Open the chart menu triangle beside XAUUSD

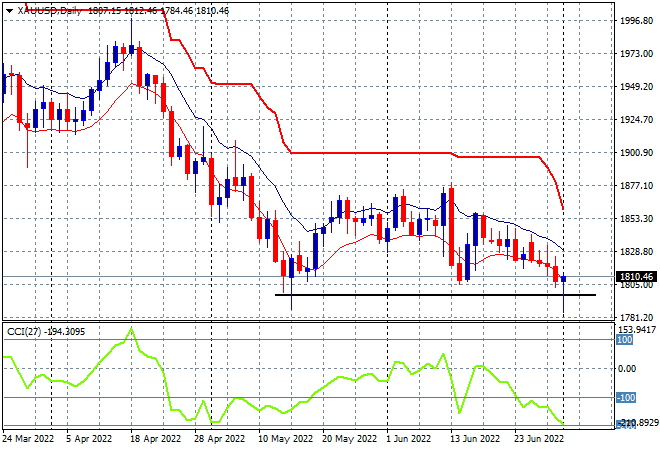10,11
